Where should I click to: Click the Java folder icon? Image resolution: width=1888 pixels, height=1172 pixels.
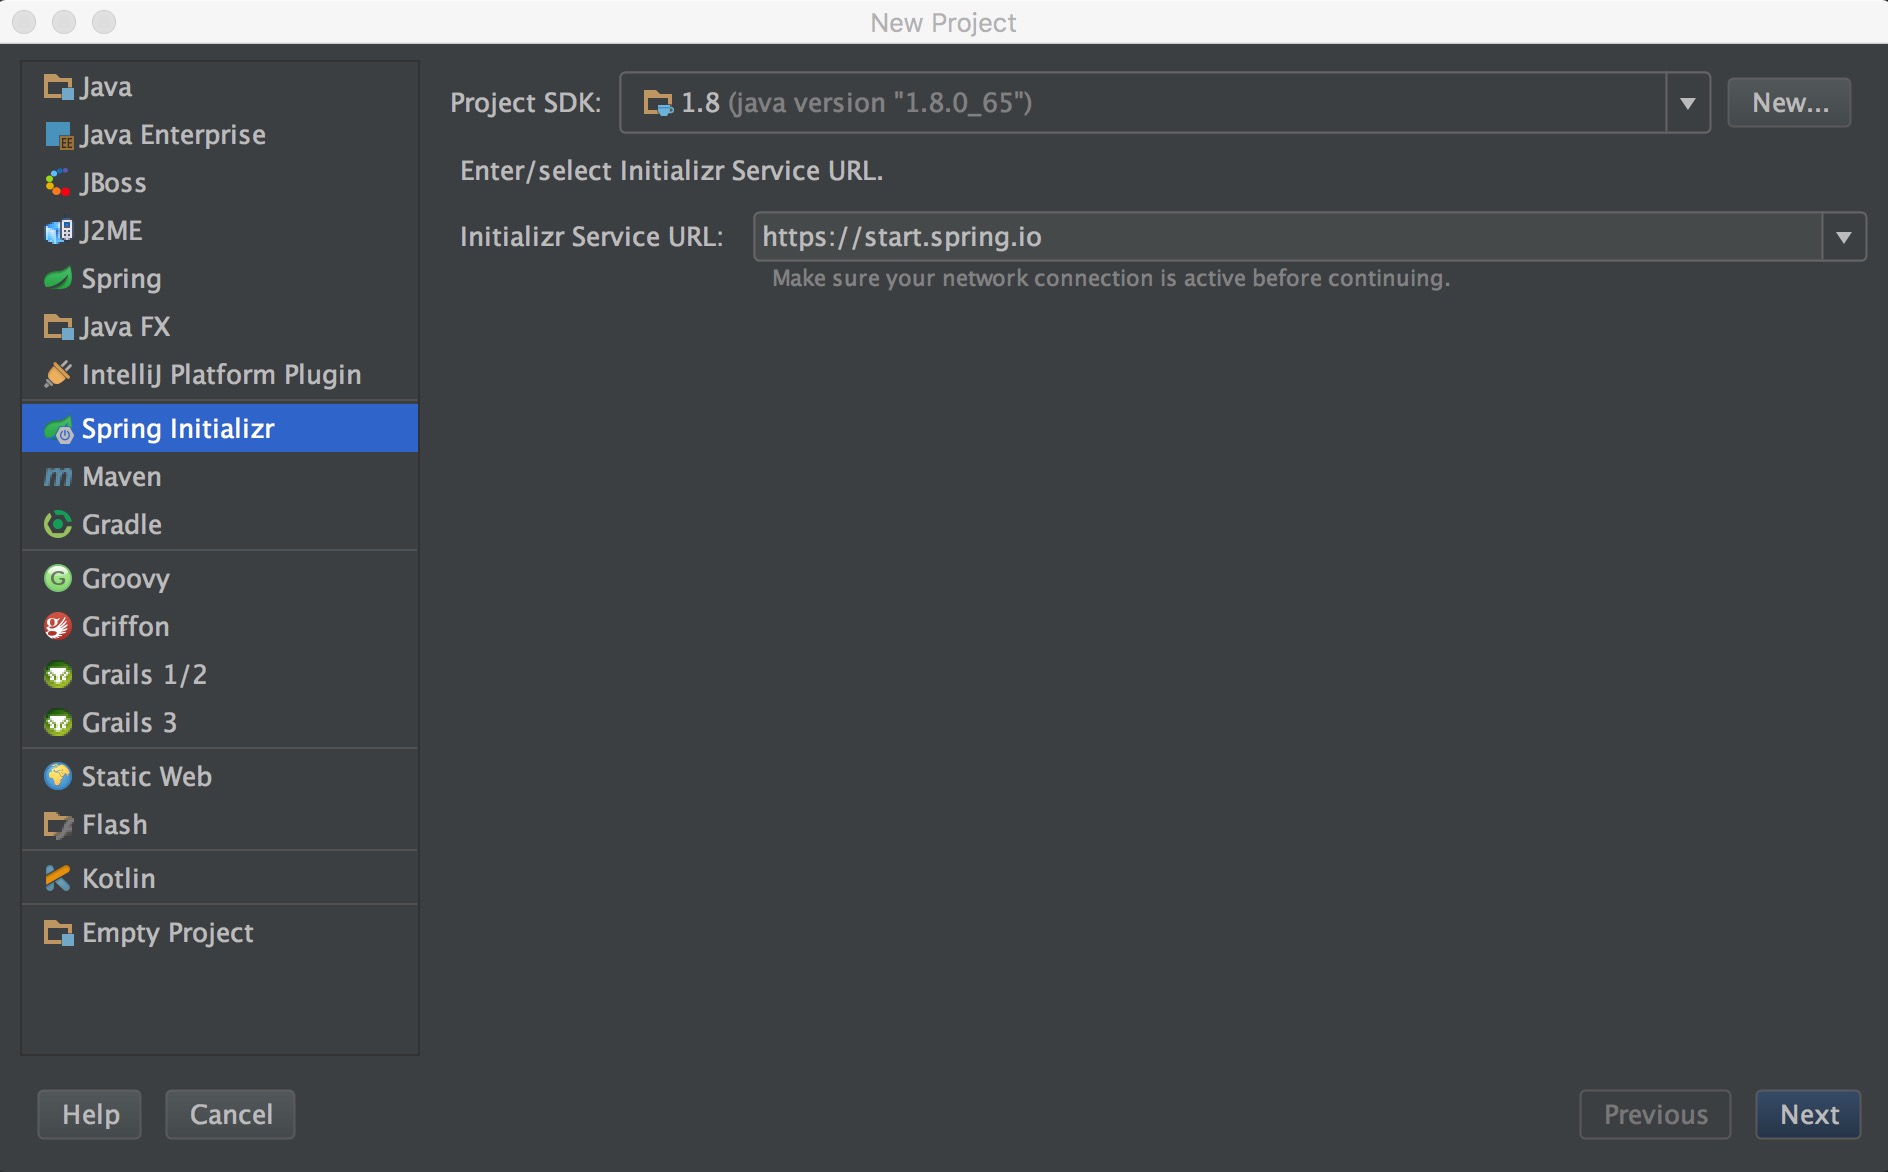click(x=58, y=87)
